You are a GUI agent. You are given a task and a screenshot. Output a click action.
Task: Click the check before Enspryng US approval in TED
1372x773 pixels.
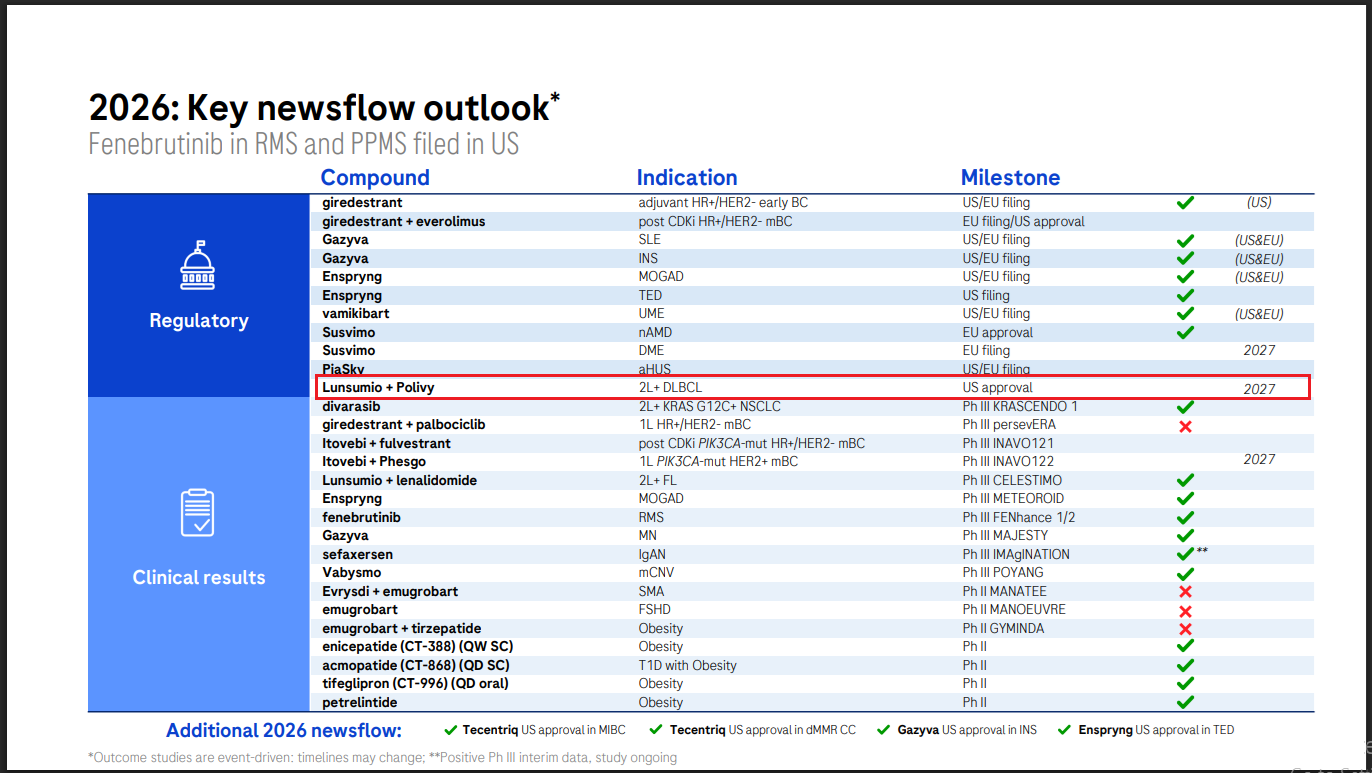tap(1065, 730)
